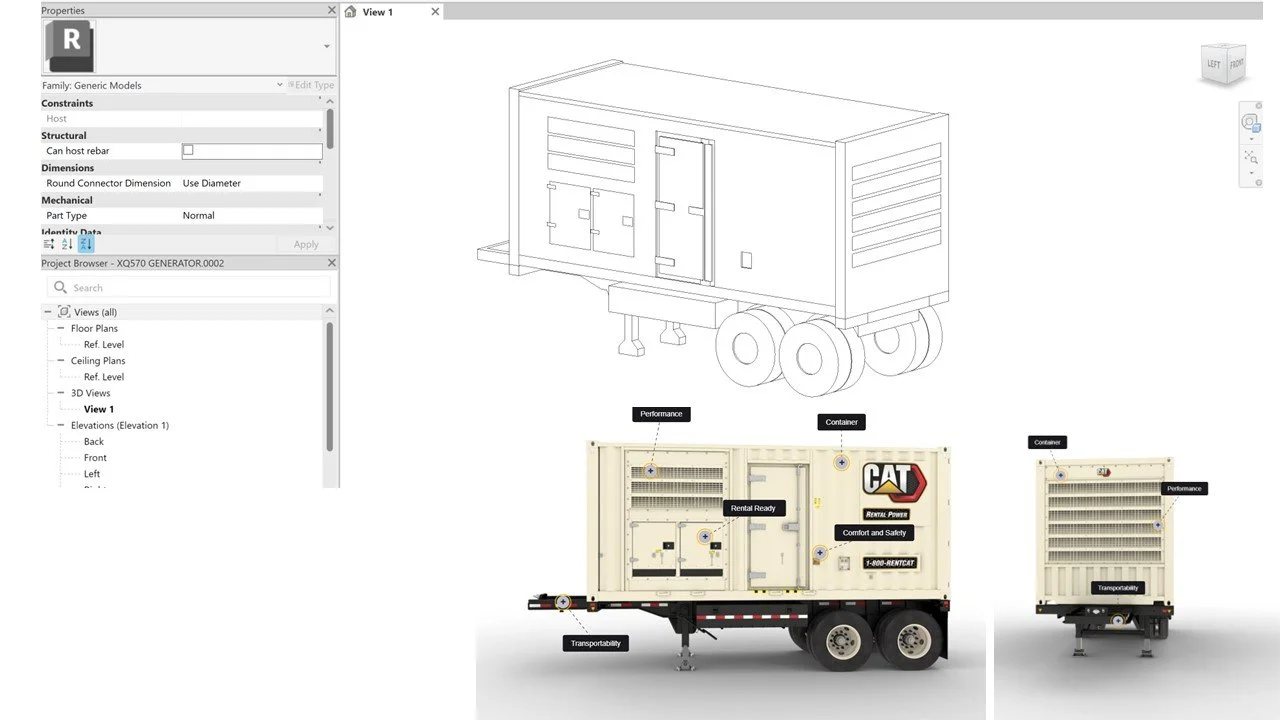
Task: Click the Host property row
Action: [x=181, y=118]
